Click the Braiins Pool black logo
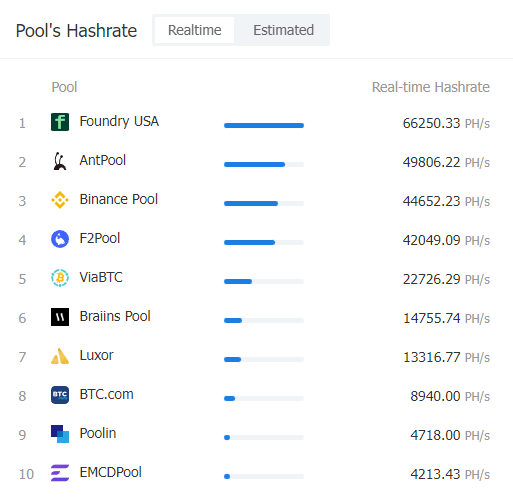Image resolution: width=513 pixels, height=497 pixels. pyautogui.click(x=60, y=317)
